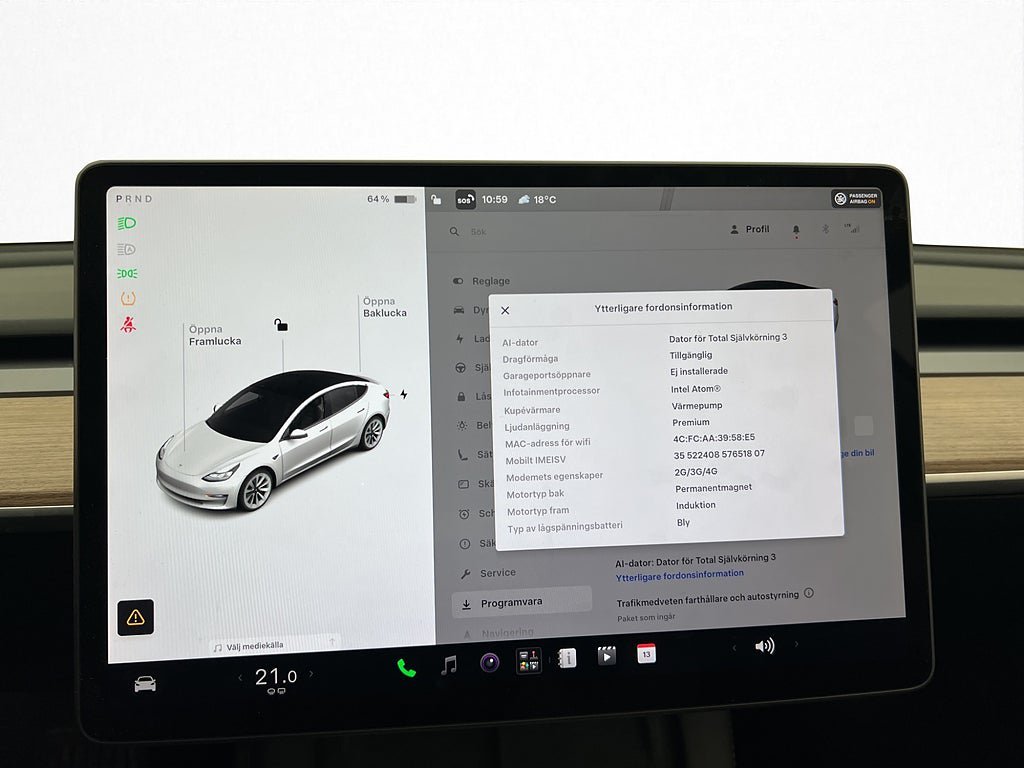This screenshot has height=768, width=1024.
Task: Tap the weather 18°C indicator
Action: tap(537, 199)
